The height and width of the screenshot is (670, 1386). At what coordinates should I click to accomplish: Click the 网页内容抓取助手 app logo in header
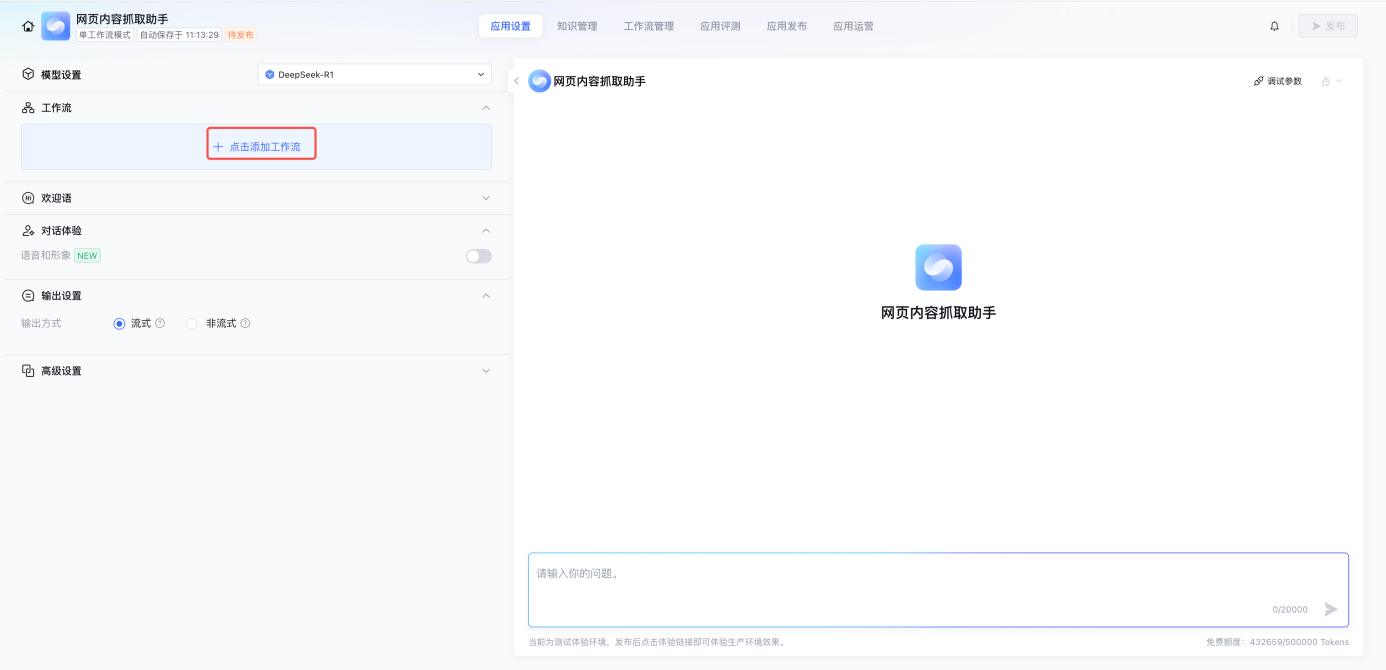pyautogui.click(x=56, y=26)
